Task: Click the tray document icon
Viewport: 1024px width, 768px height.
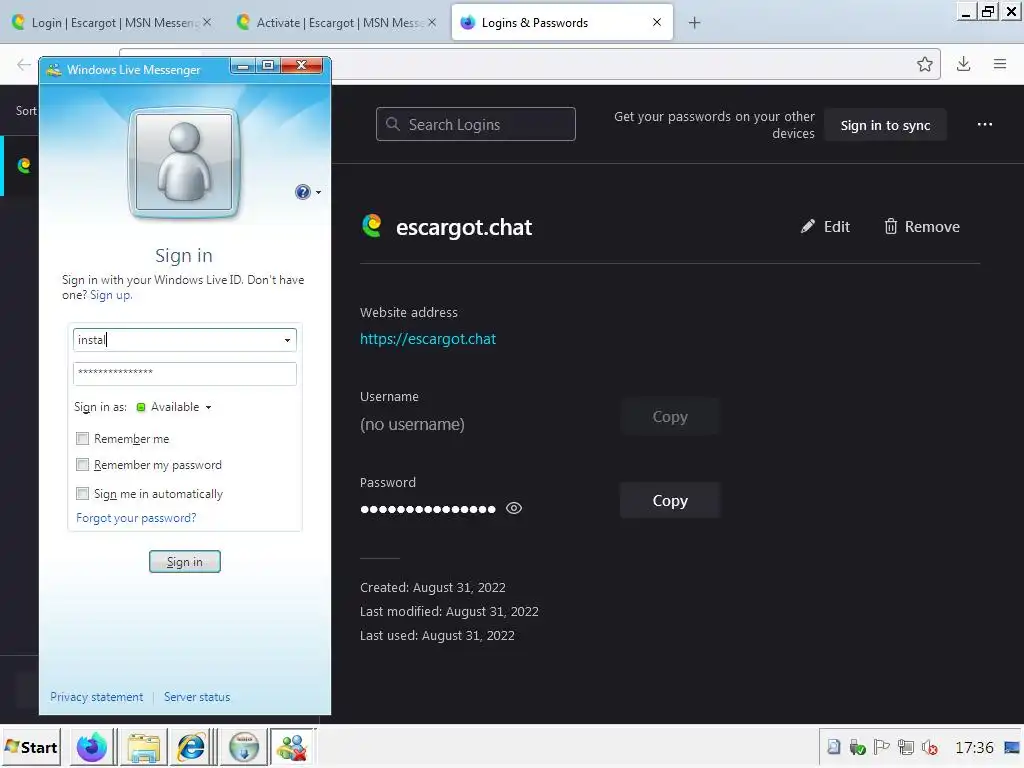Action: [x=834, y=747]
